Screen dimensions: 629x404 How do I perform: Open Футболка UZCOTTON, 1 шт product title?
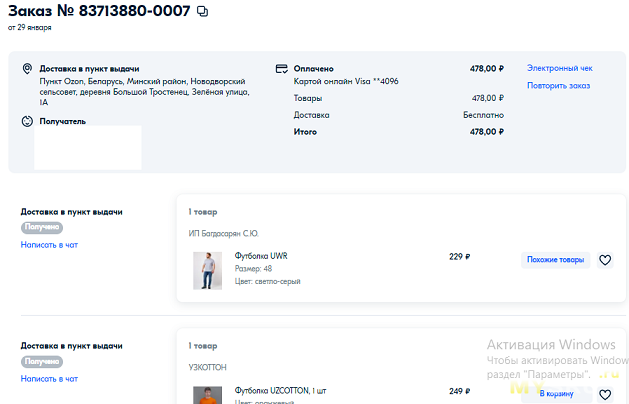[280, 390]
